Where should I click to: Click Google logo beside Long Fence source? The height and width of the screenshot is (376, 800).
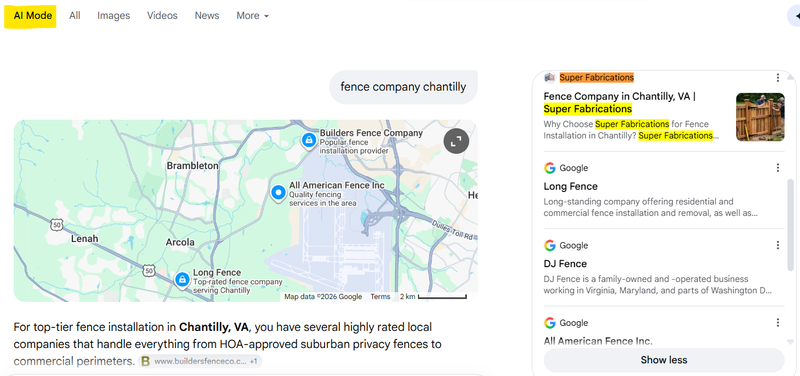click(549, 168)
